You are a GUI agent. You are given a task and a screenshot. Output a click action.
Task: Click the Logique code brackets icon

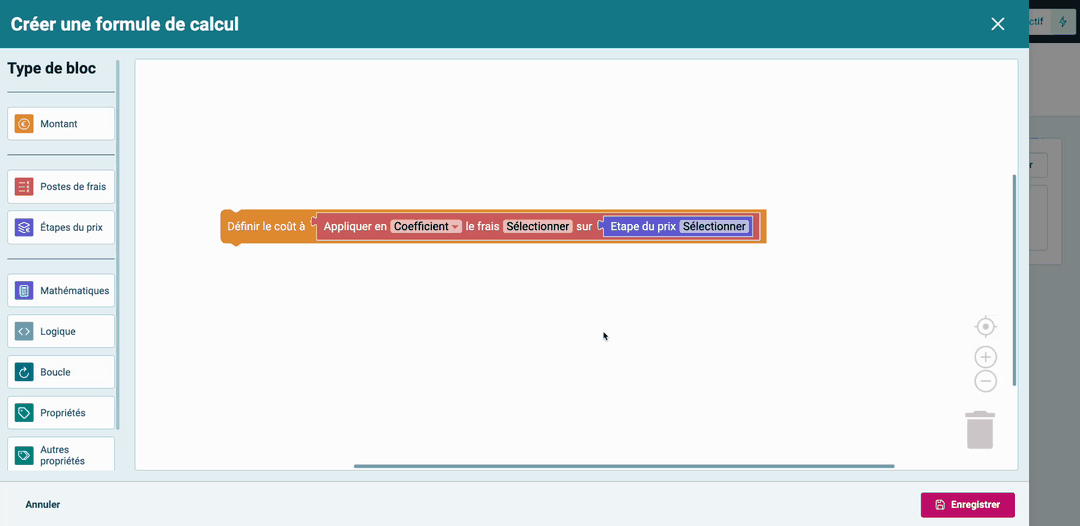point(24,331)
